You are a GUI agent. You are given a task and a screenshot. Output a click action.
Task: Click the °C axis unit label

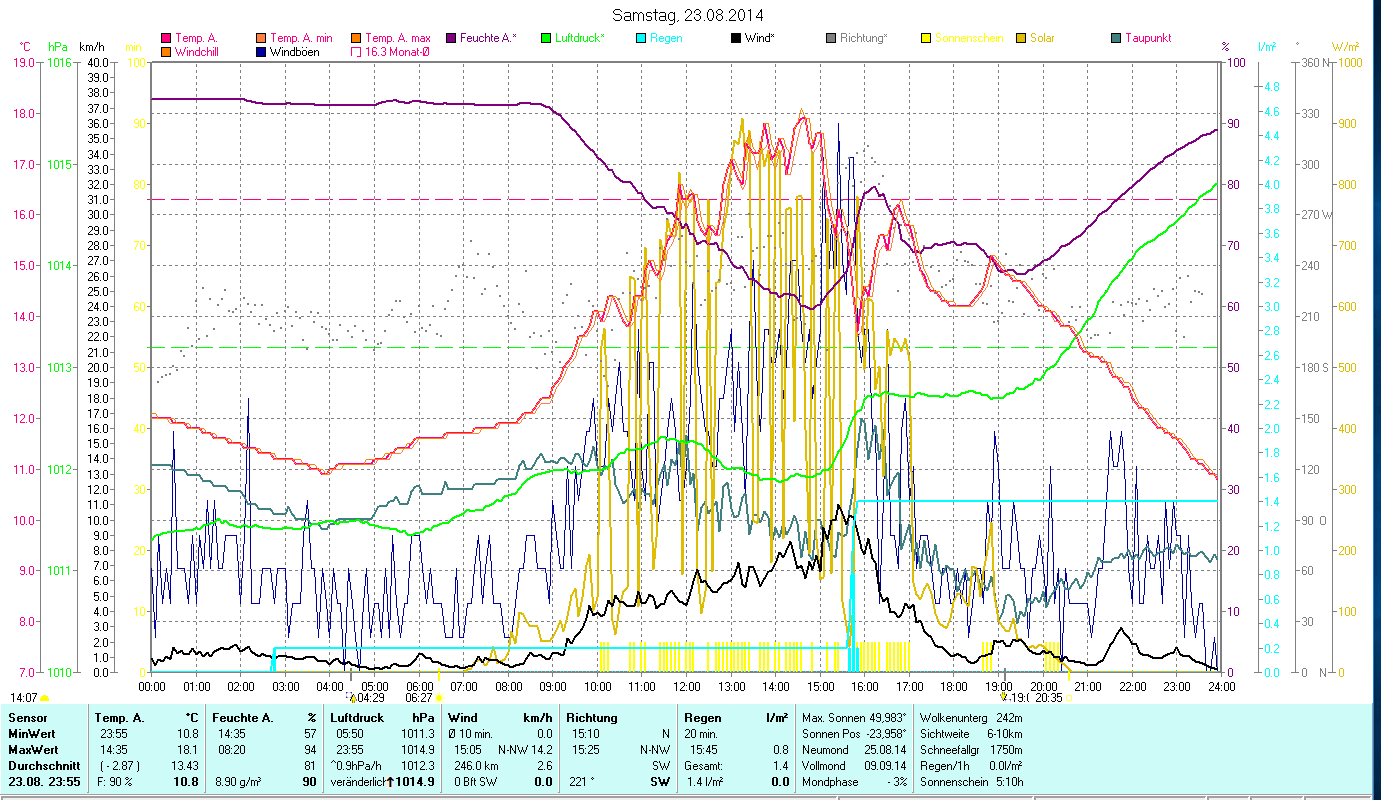pyautogui.click(x=25, y=47)
